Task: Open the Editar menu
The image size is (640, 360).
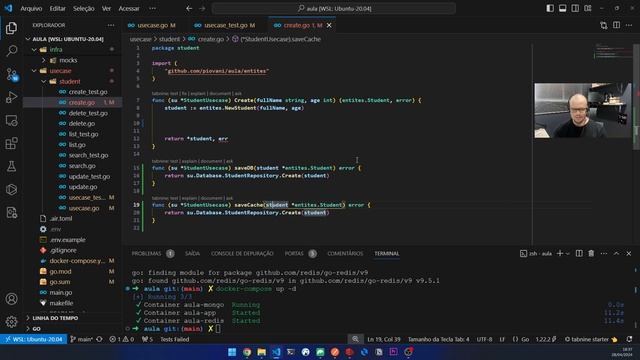Action: coord(58,8)
